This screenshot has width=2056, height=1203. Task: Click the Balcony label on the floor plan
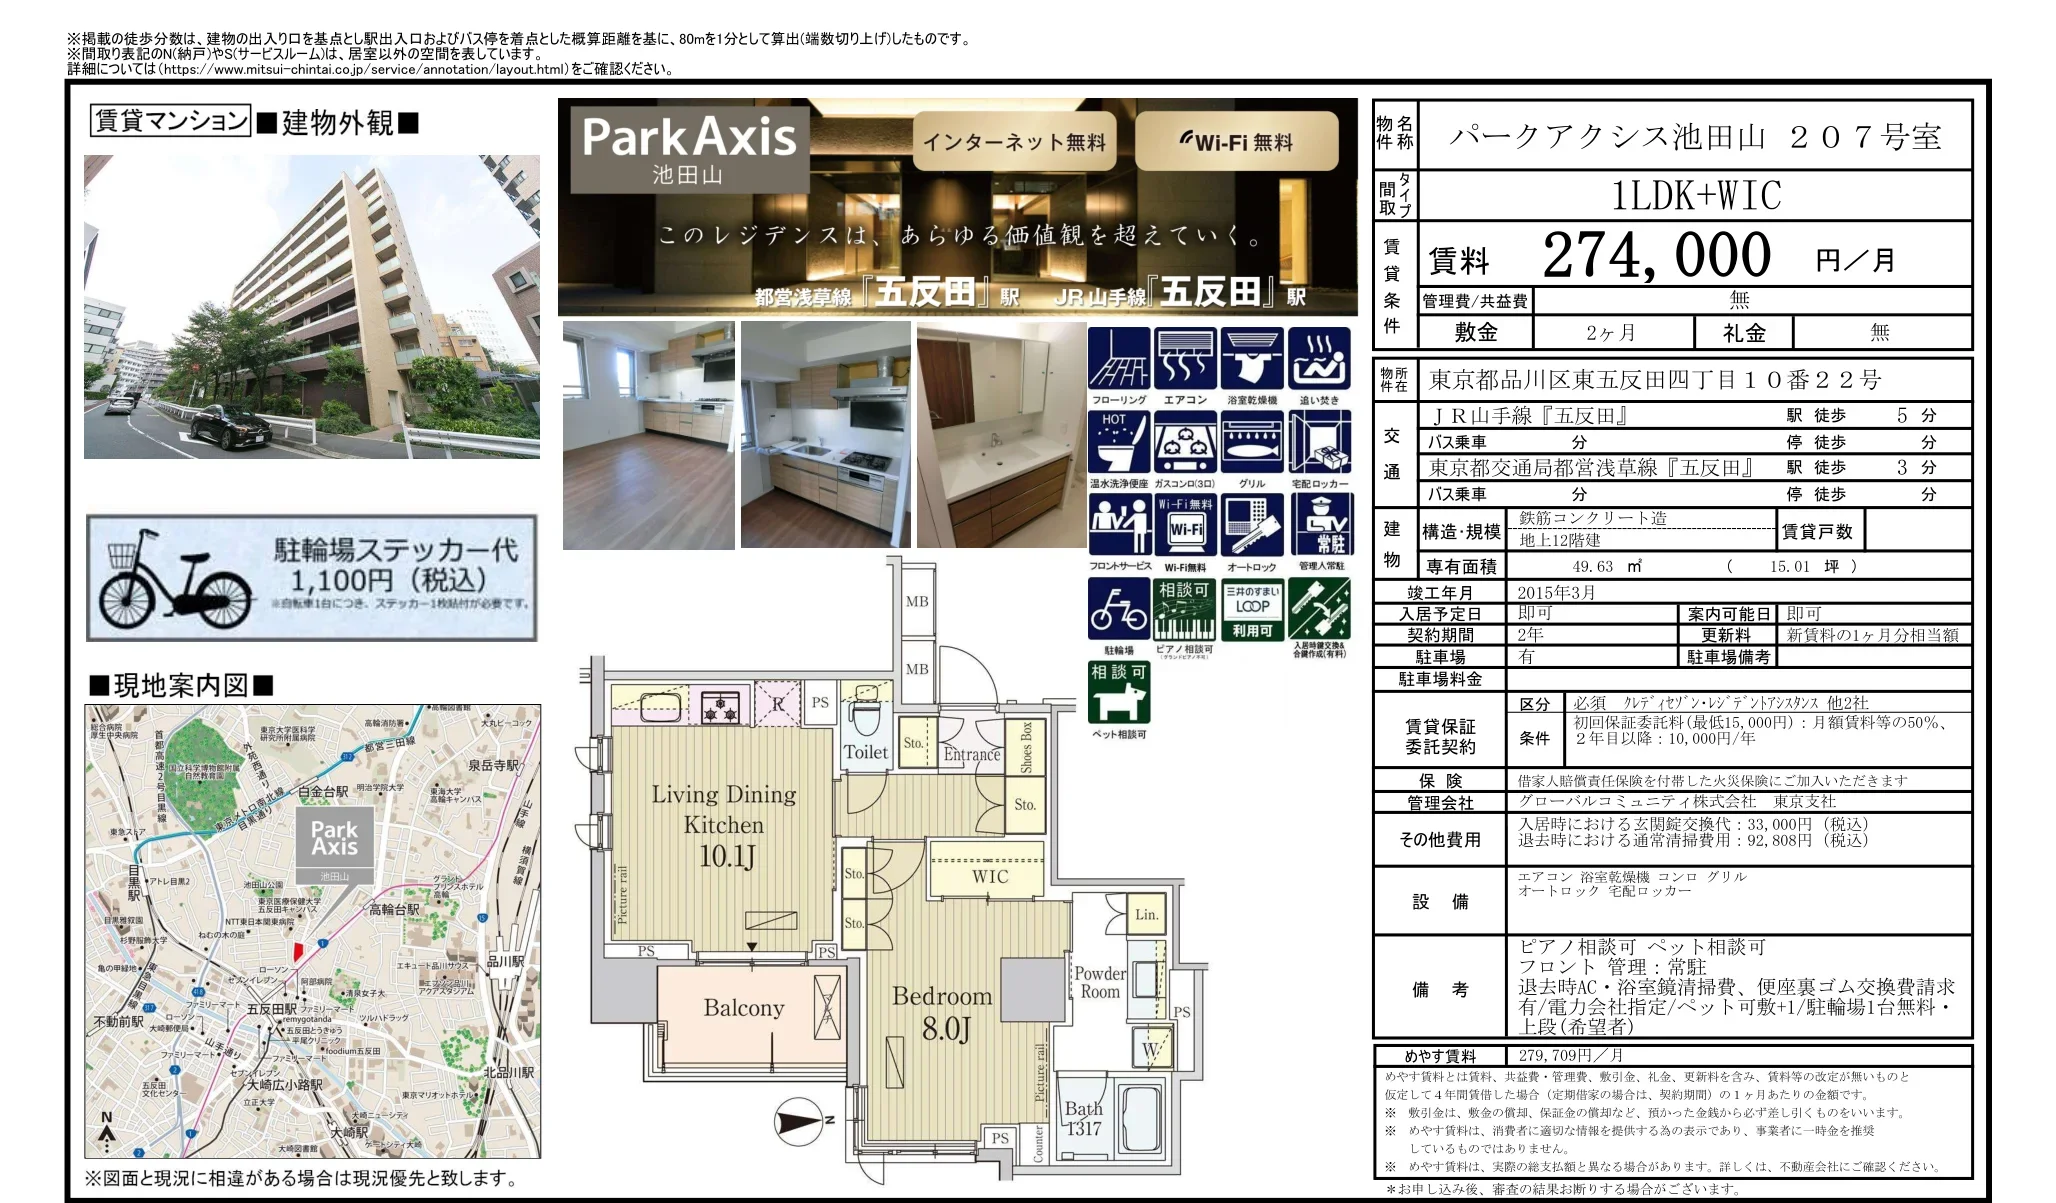(743, 1008)
